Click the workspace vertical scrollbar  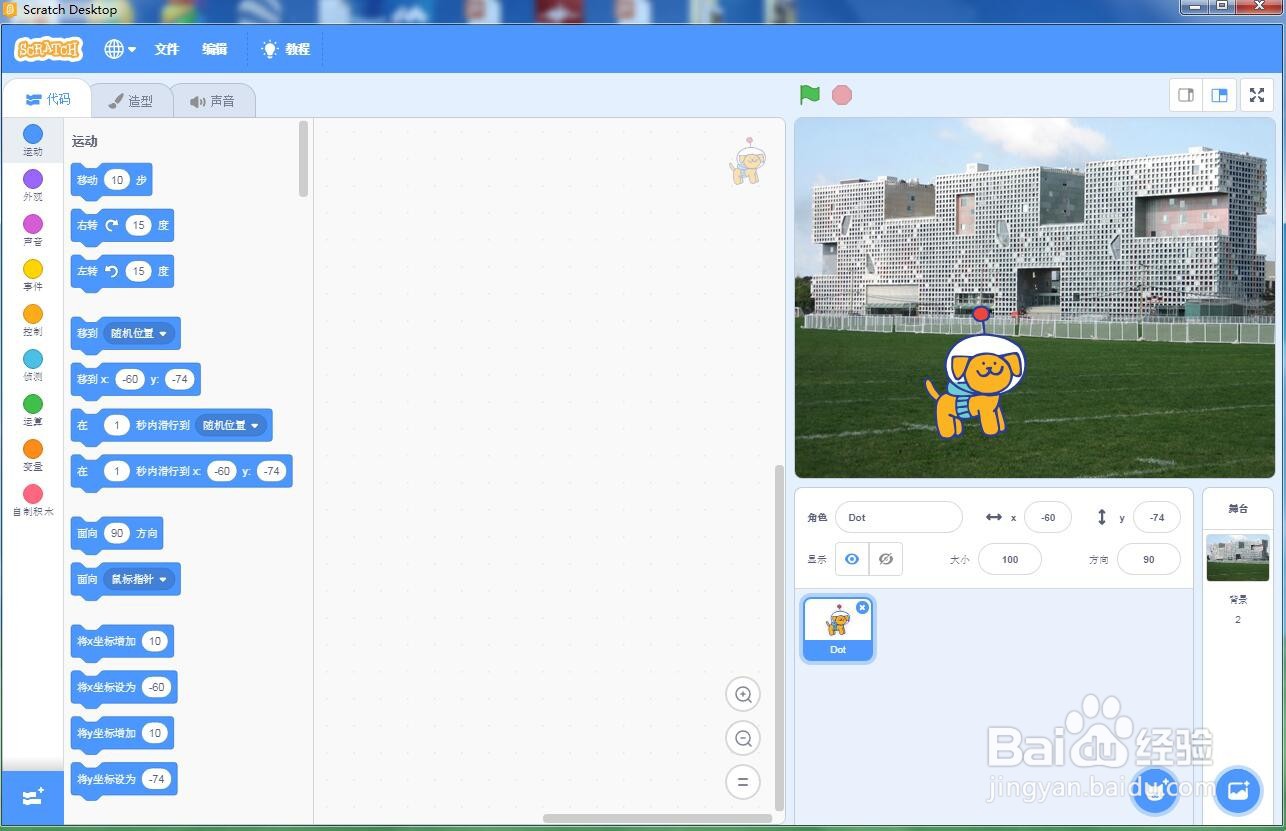tap(780, 637)
